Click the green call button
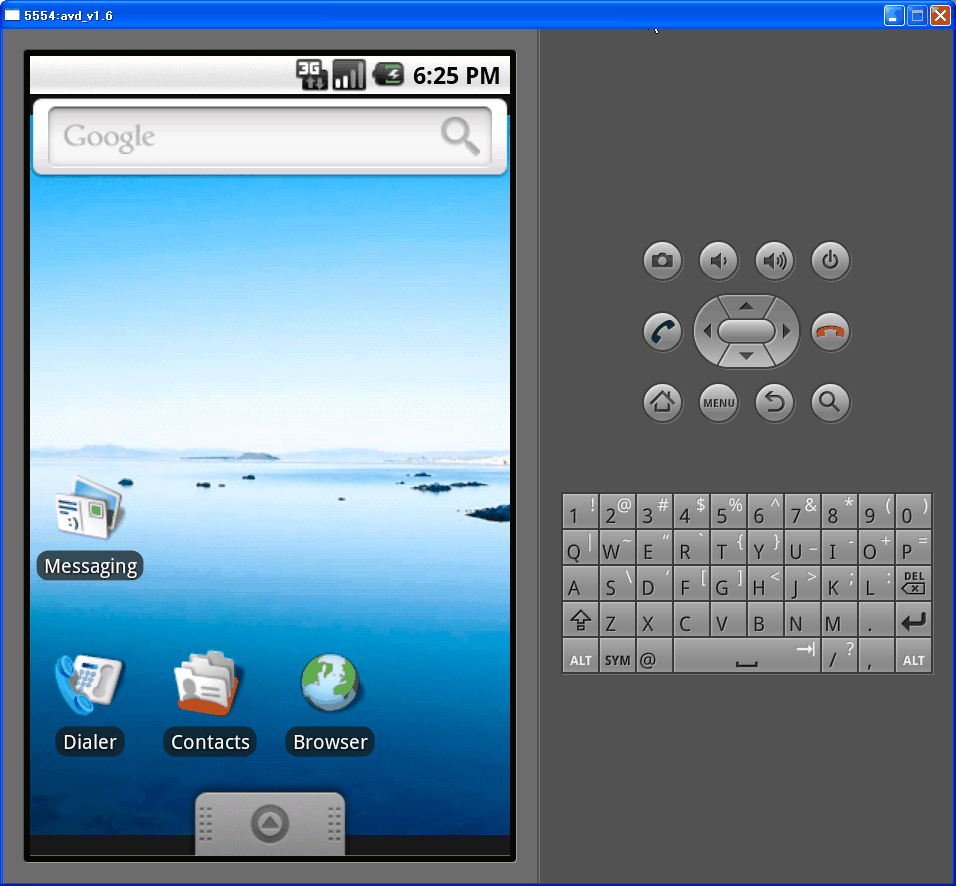Viewport: 956px width, 886px height. [x=663, y=332]
